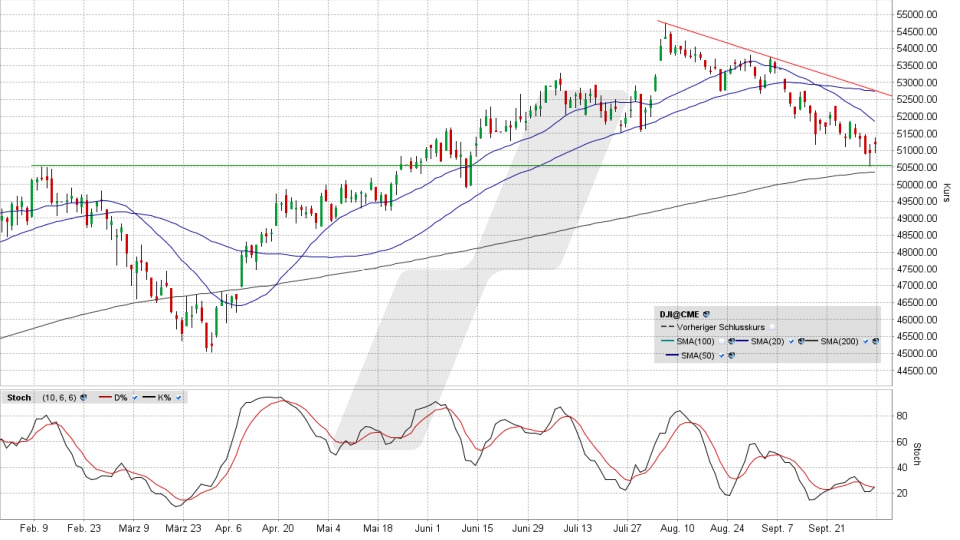960x540 pixels.
Task: Click the SMA(100) teal line swatch
Action: click(x=667, y=341)
